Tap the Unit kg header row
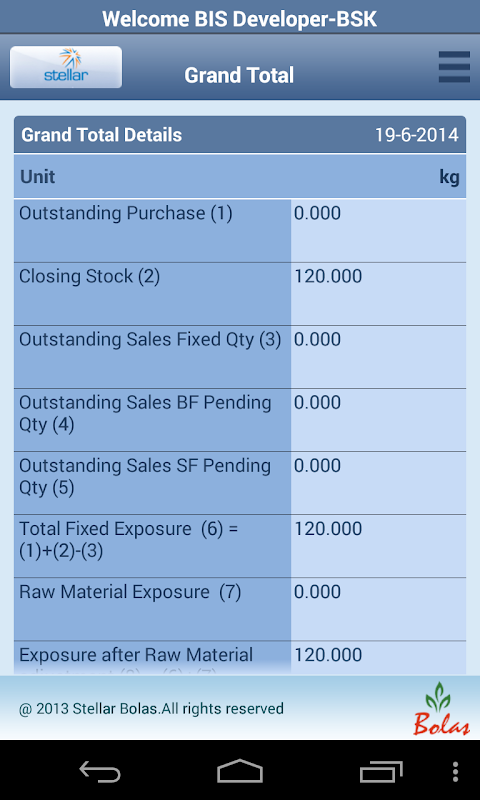The height and width of the screenshot is (800, 480). (x=240, y=177)
